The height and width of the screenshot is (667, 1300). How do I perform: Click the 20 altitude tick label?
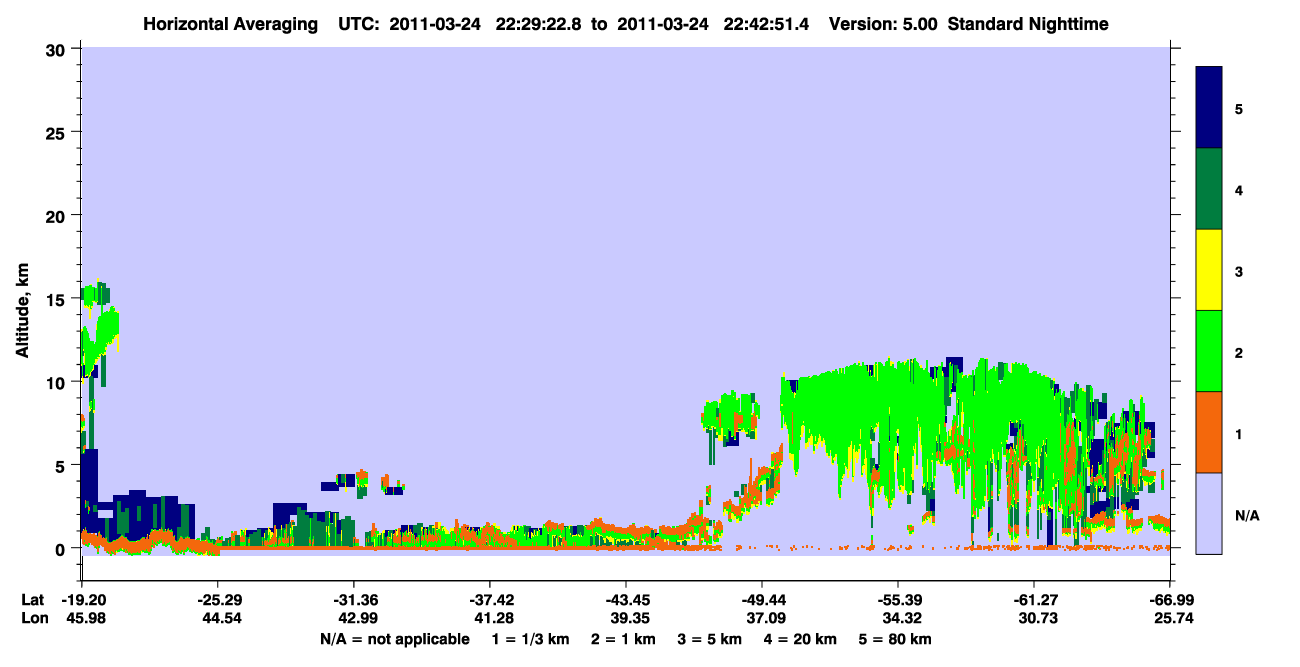tap(57, 215)
